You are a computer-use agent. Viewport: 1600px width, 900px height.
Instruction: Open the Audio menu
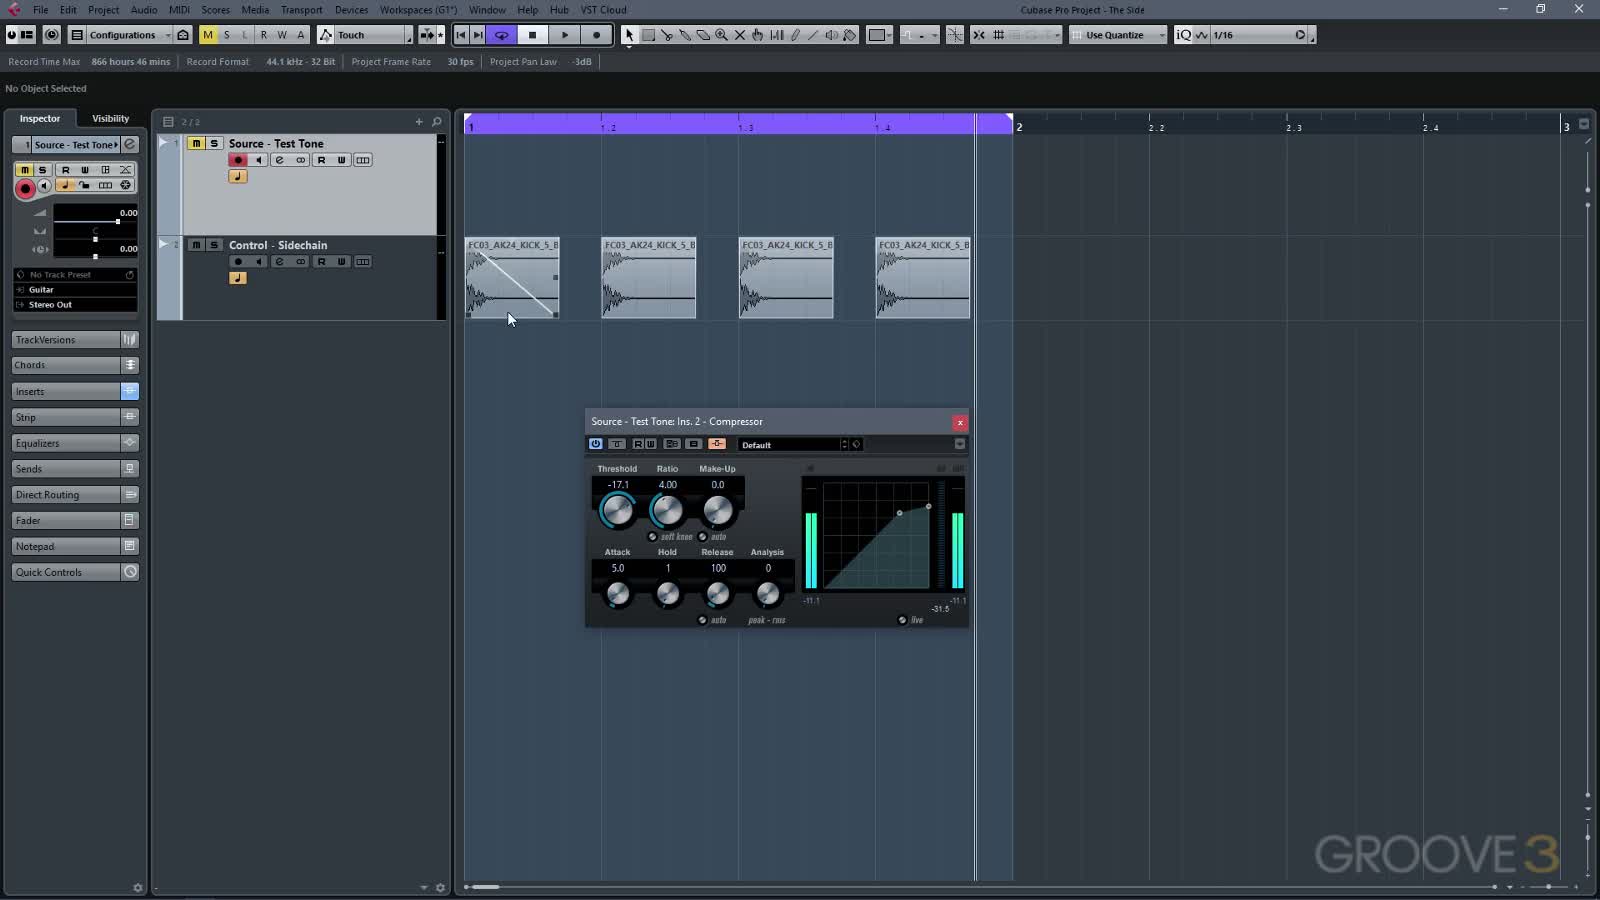[x=143, y=9]
